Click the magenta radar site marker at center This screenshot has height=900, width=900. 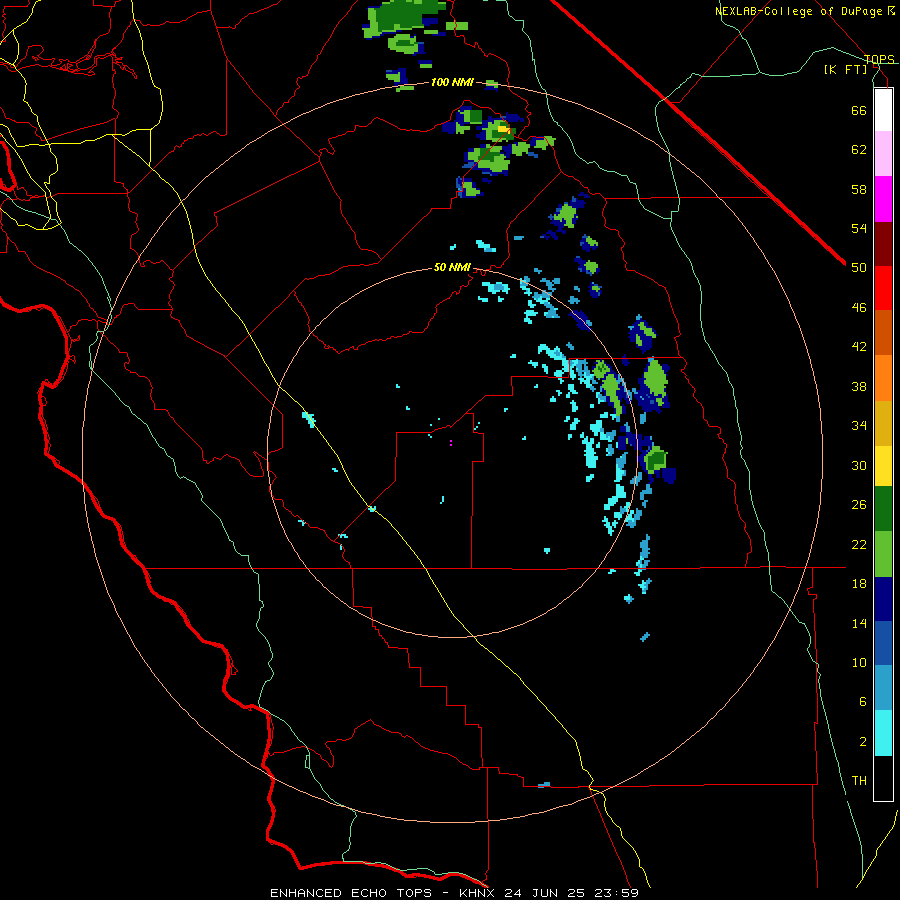point(451,443)
